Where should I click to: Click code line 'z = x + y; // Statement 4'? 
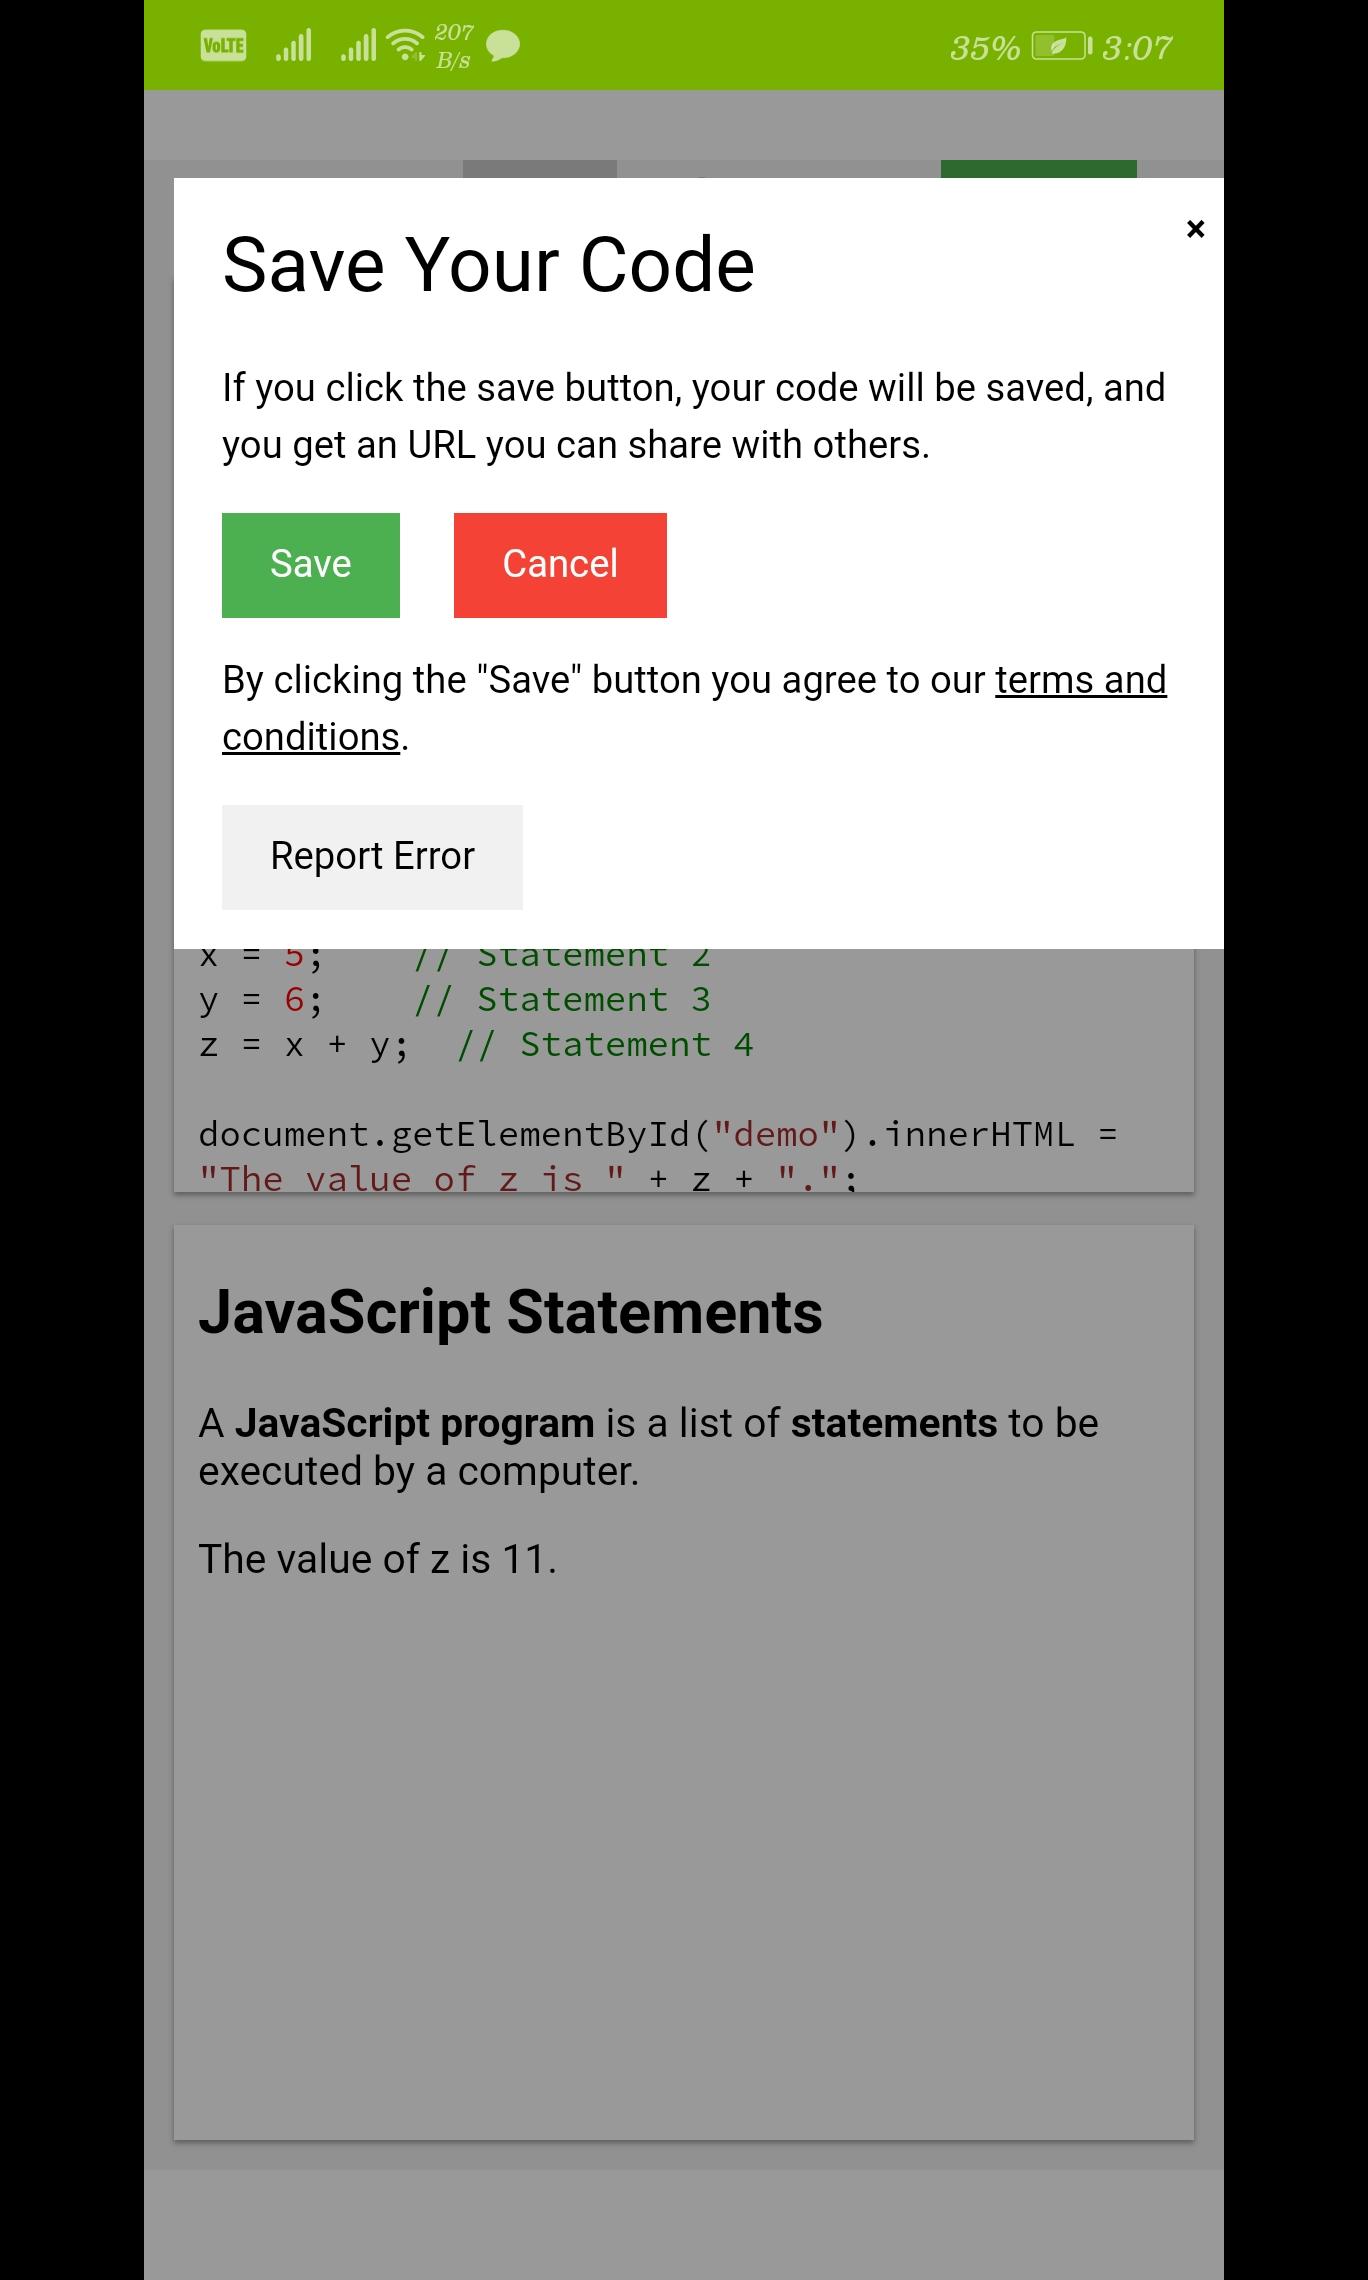point(476,1045)
